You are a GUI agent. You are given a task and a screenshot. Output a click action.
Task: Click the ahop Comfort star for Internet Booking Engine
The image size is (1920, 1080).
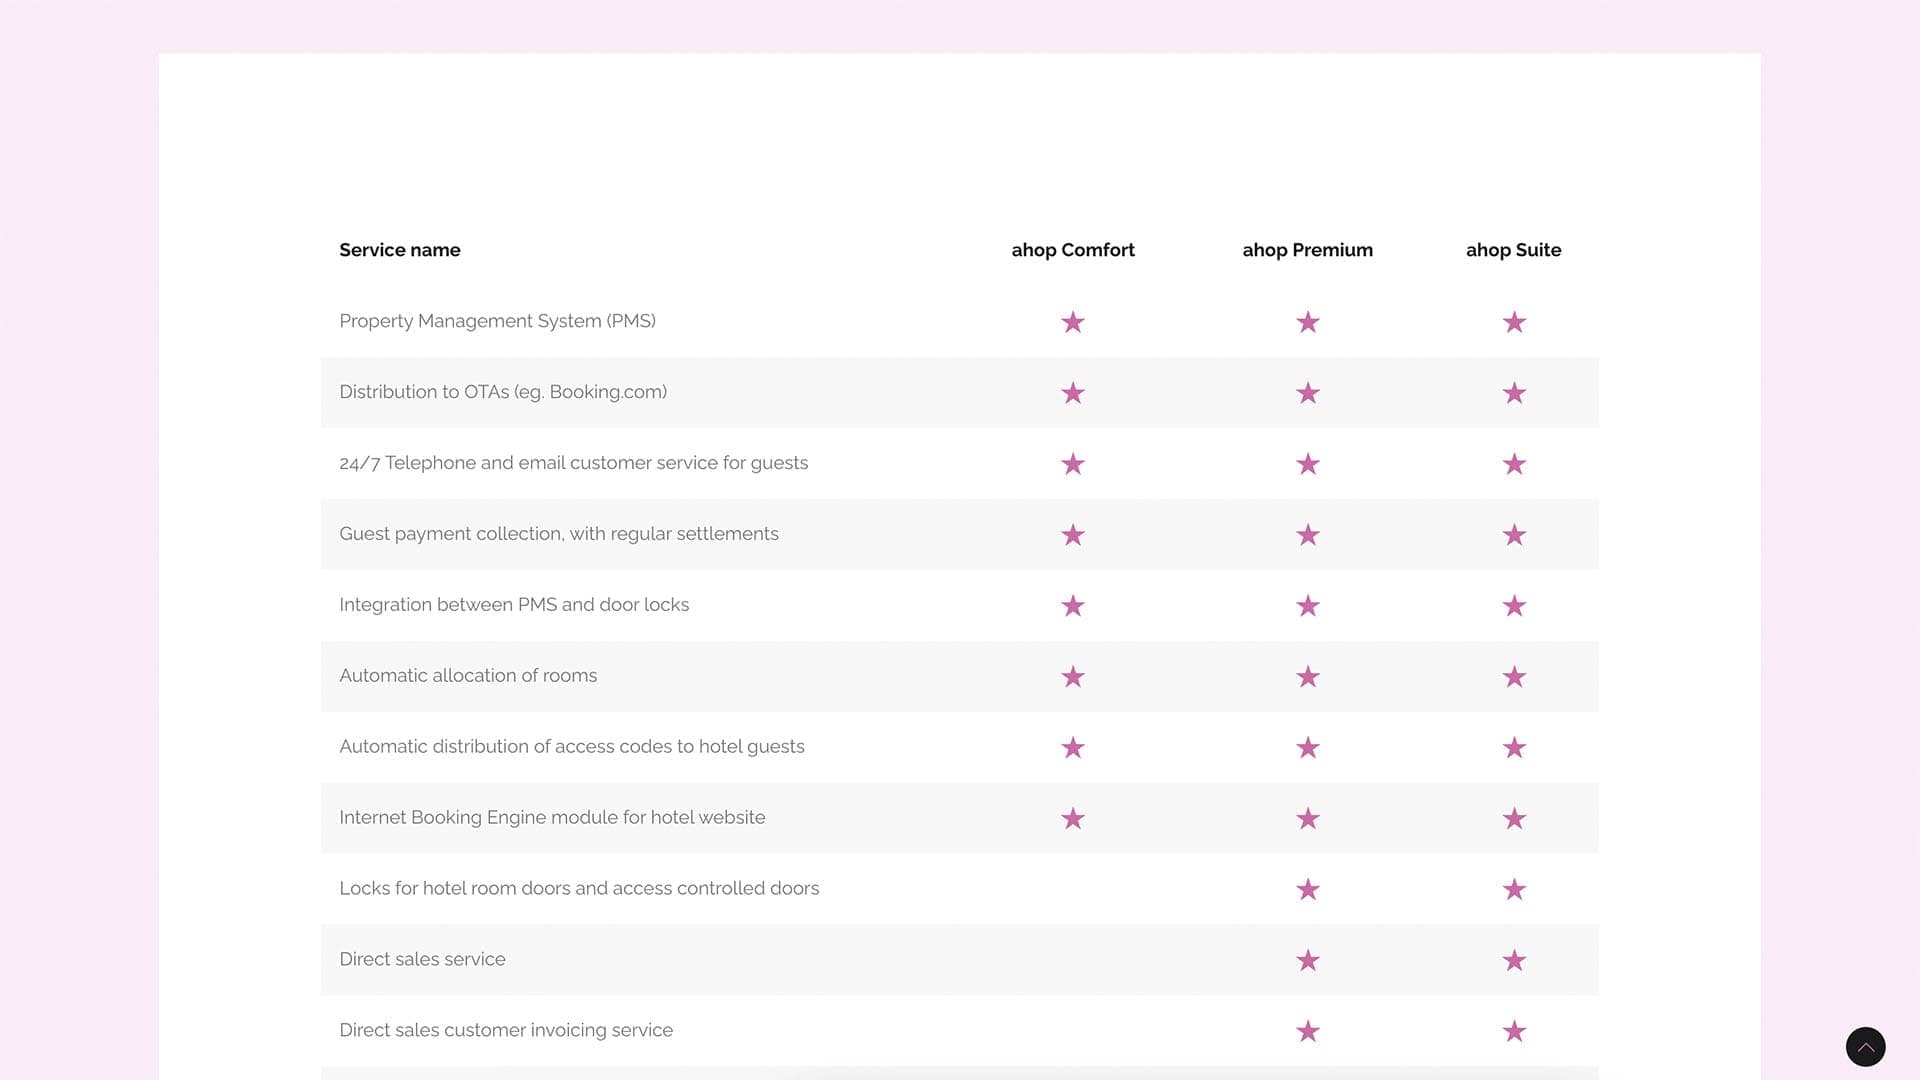1073,819
